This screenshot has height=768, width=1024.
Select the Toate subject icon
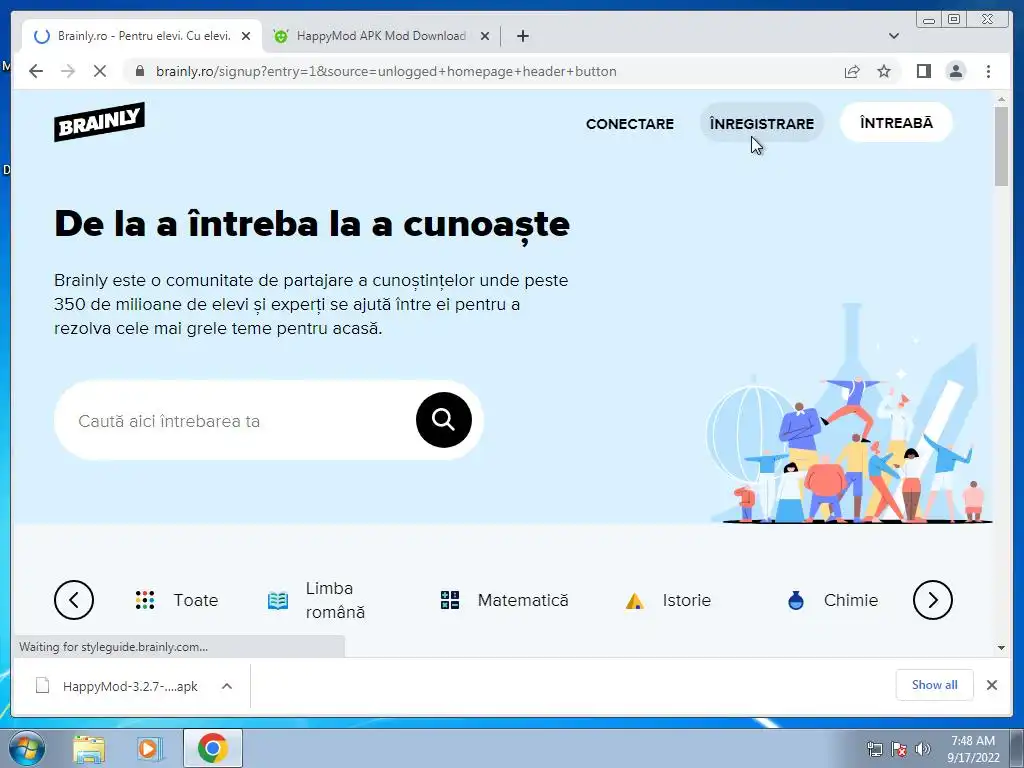point(145,600)
